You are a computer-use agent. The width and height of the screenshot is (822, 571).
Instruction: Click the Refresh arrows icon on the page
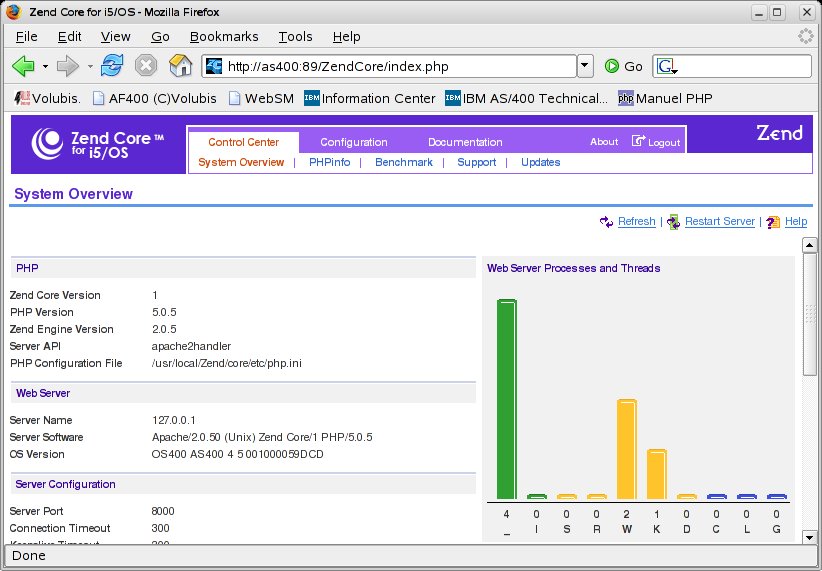click(x=607, y=222)
